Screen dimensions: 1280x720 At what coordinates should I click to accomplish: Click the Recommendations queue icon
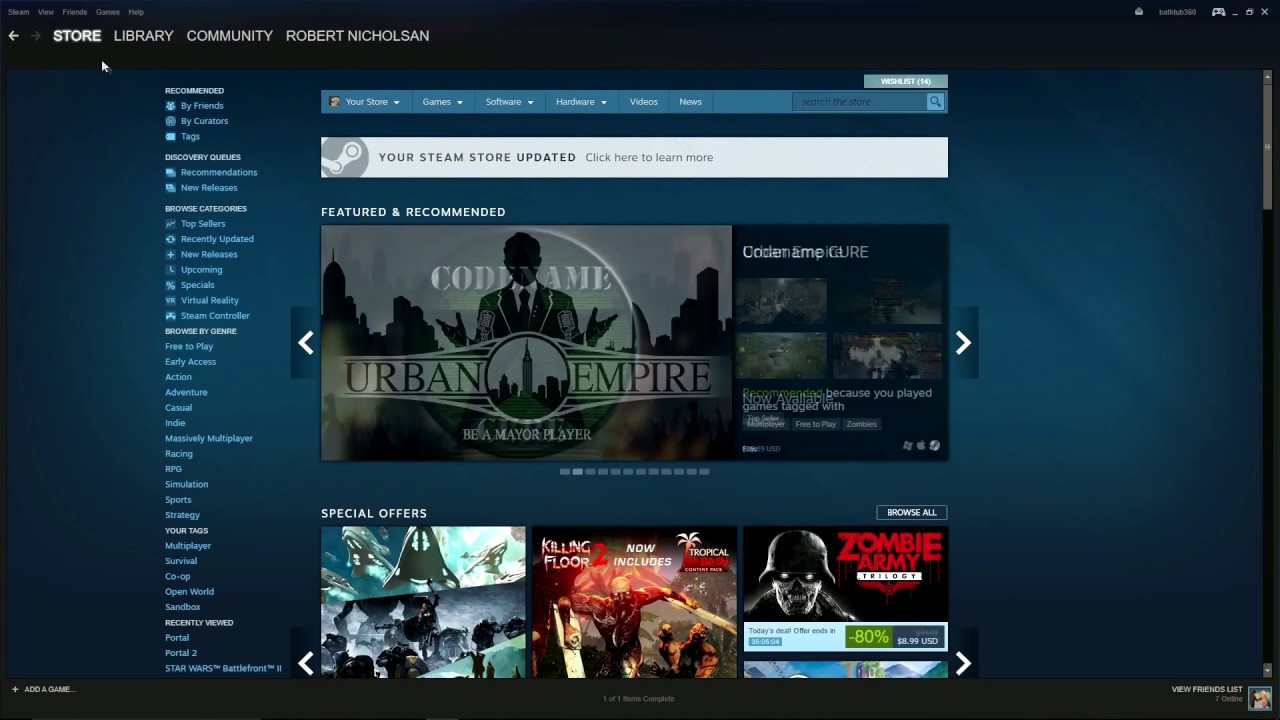tap(170, 173)
